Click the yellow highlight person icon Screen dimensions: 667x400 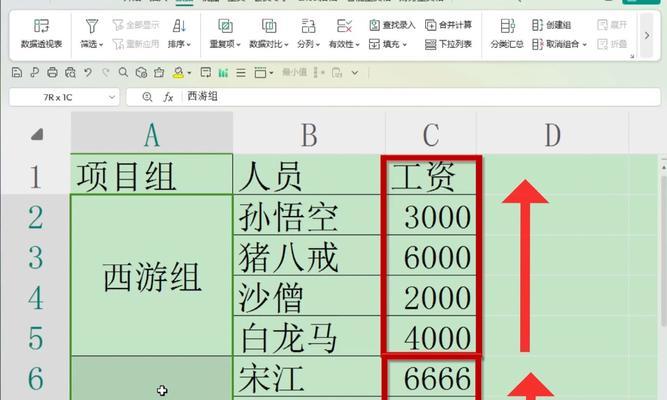178,73
